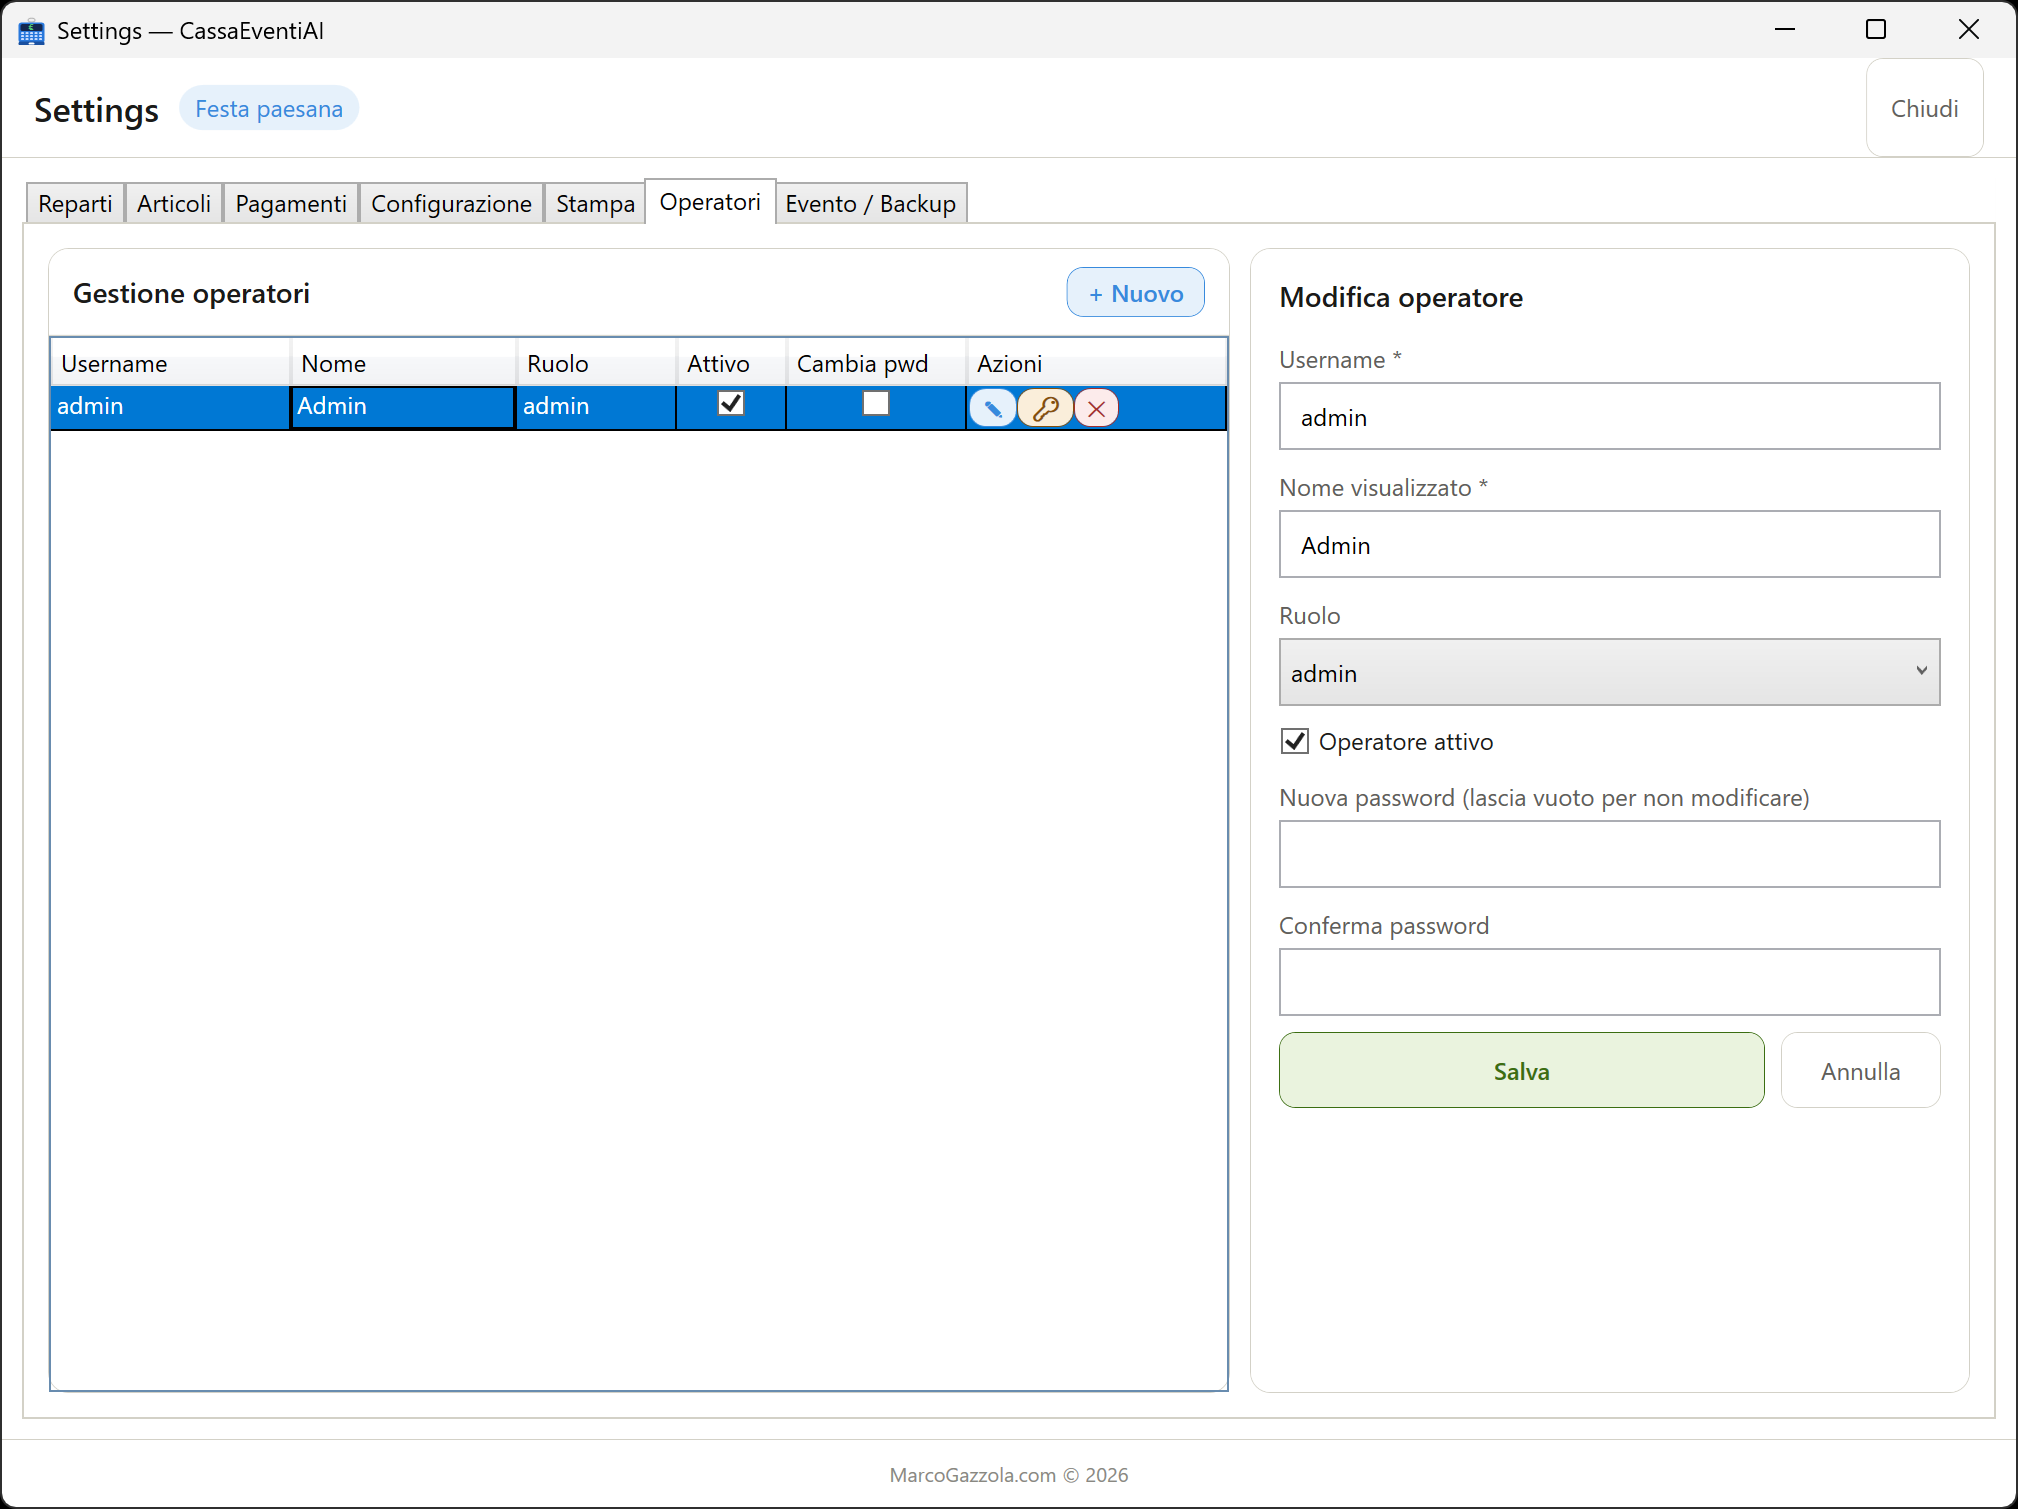
Task: Open the Ruolo dropdown showing admin
Action: click(1609, 672)
